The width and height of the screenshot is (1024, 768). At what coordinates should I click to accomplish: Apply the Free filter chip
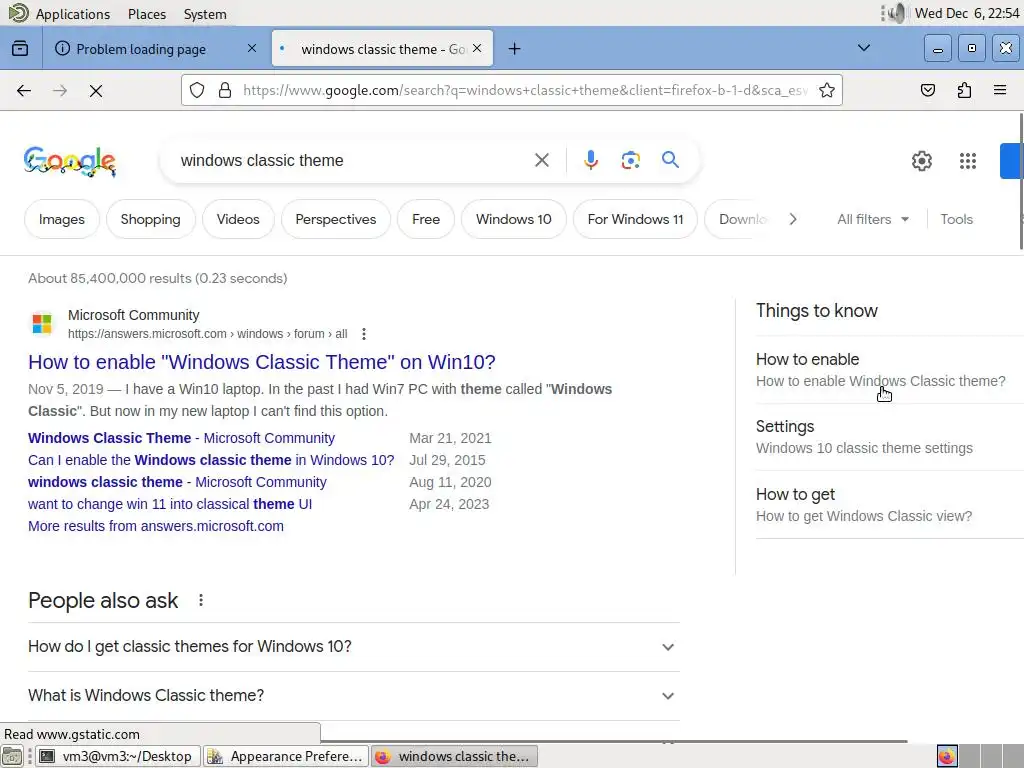[426, 219]
